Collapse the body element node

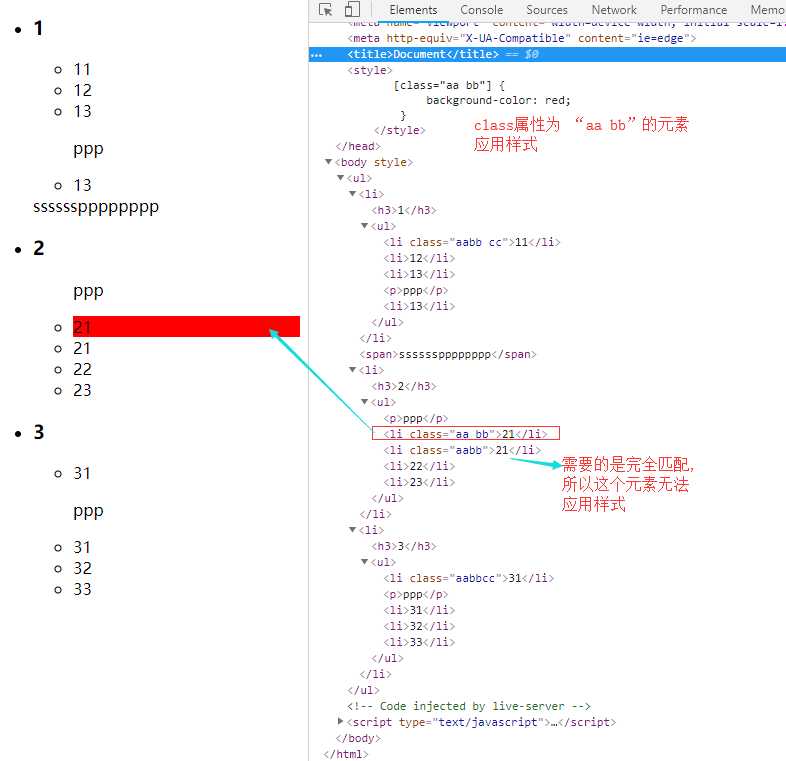pyautogui.click(x=328, y=161)
